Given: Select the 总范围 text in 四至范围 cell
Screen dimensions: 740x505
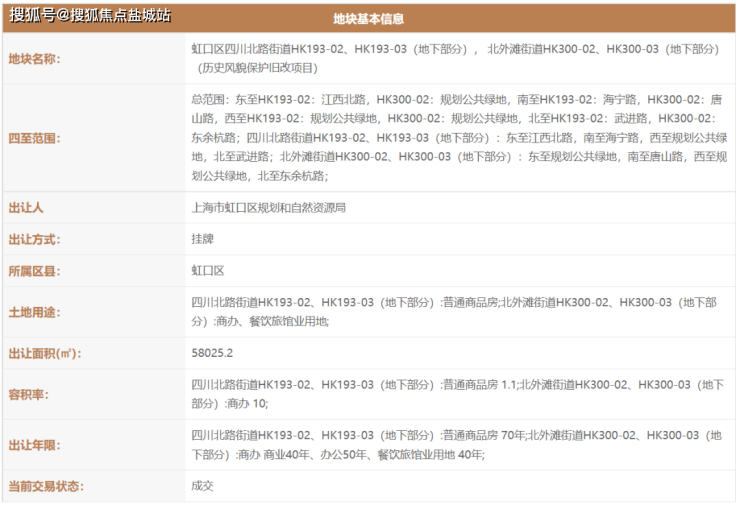Looking at the screenshot, I should 209,101.
